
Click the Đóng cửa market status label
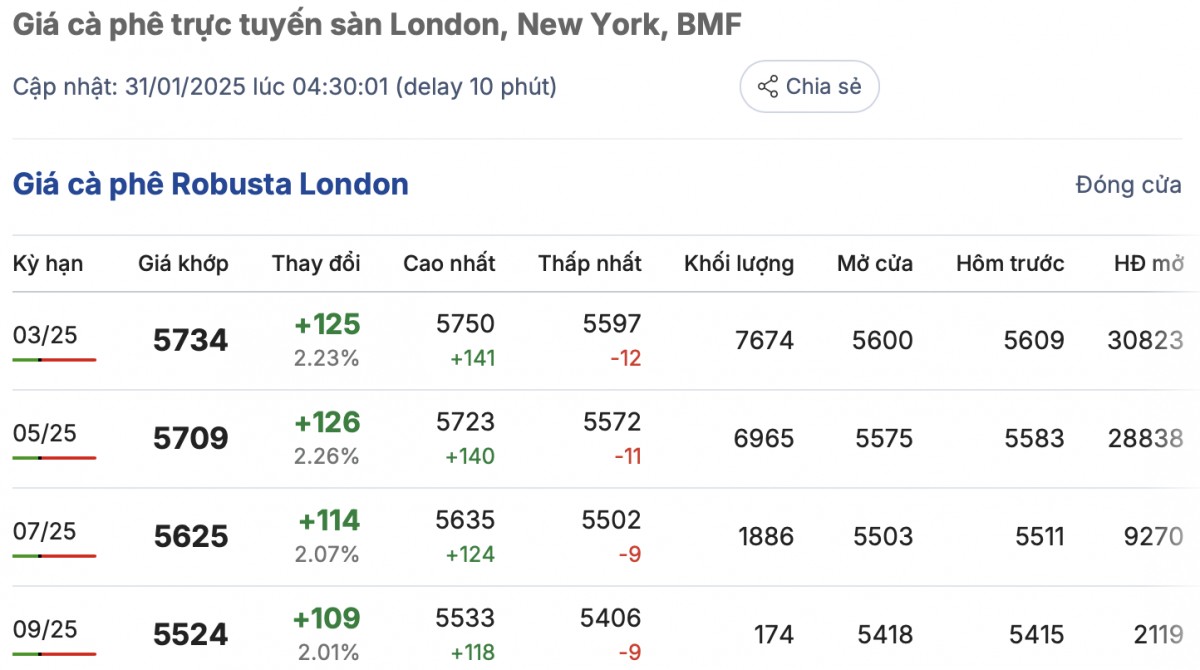[1128, 185]
